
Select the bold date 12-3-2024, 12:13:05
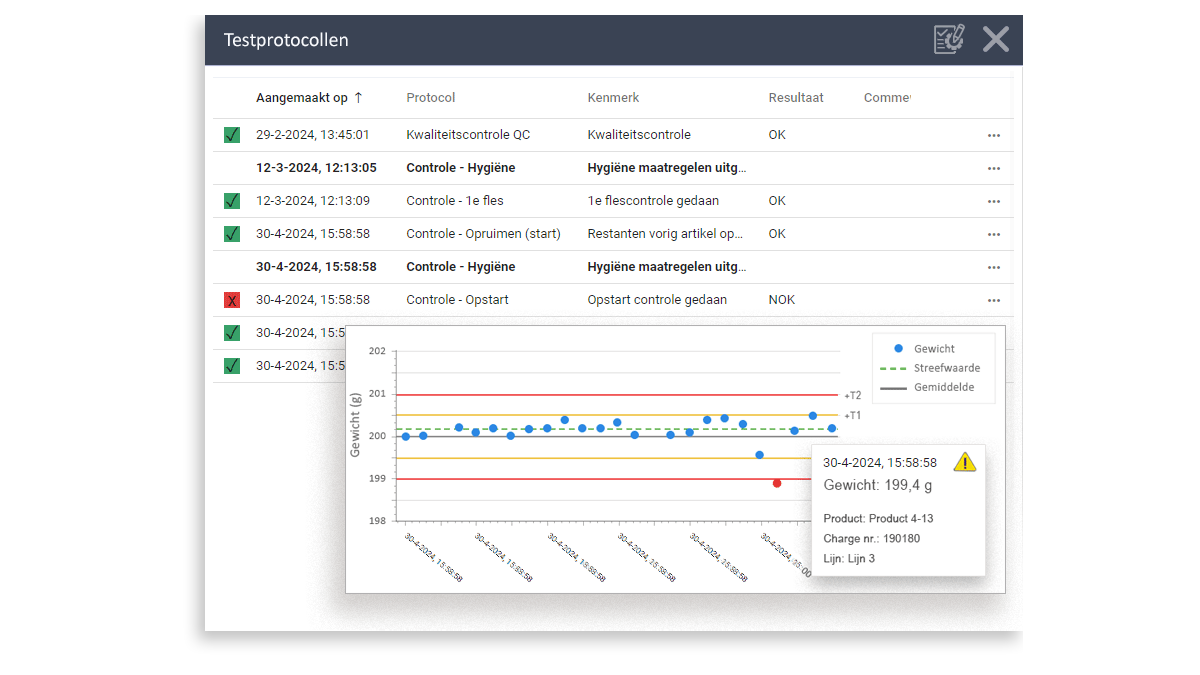click(x=316, y=168)
